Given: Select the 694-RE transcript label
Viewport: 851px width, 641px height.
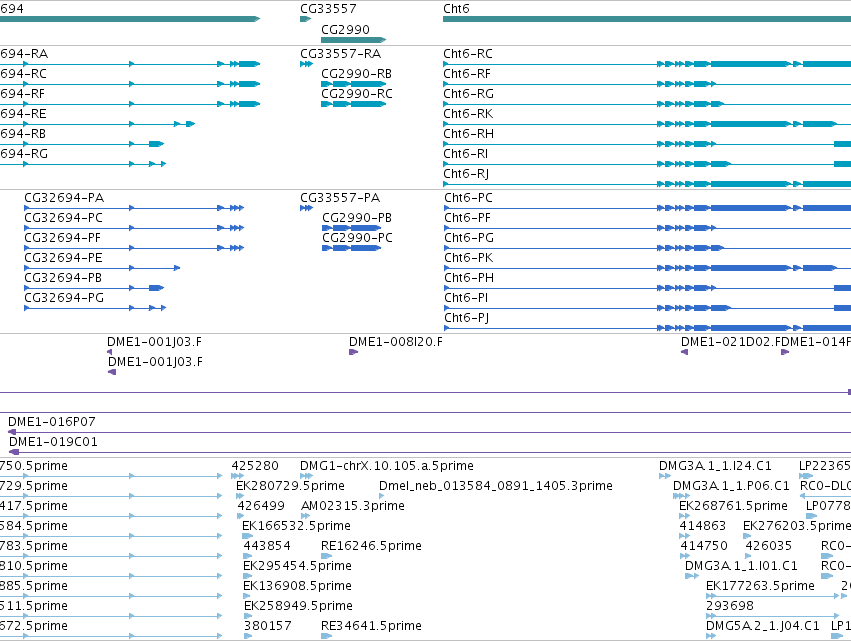Looking at the screenshot, I should (x=23, y=114).
